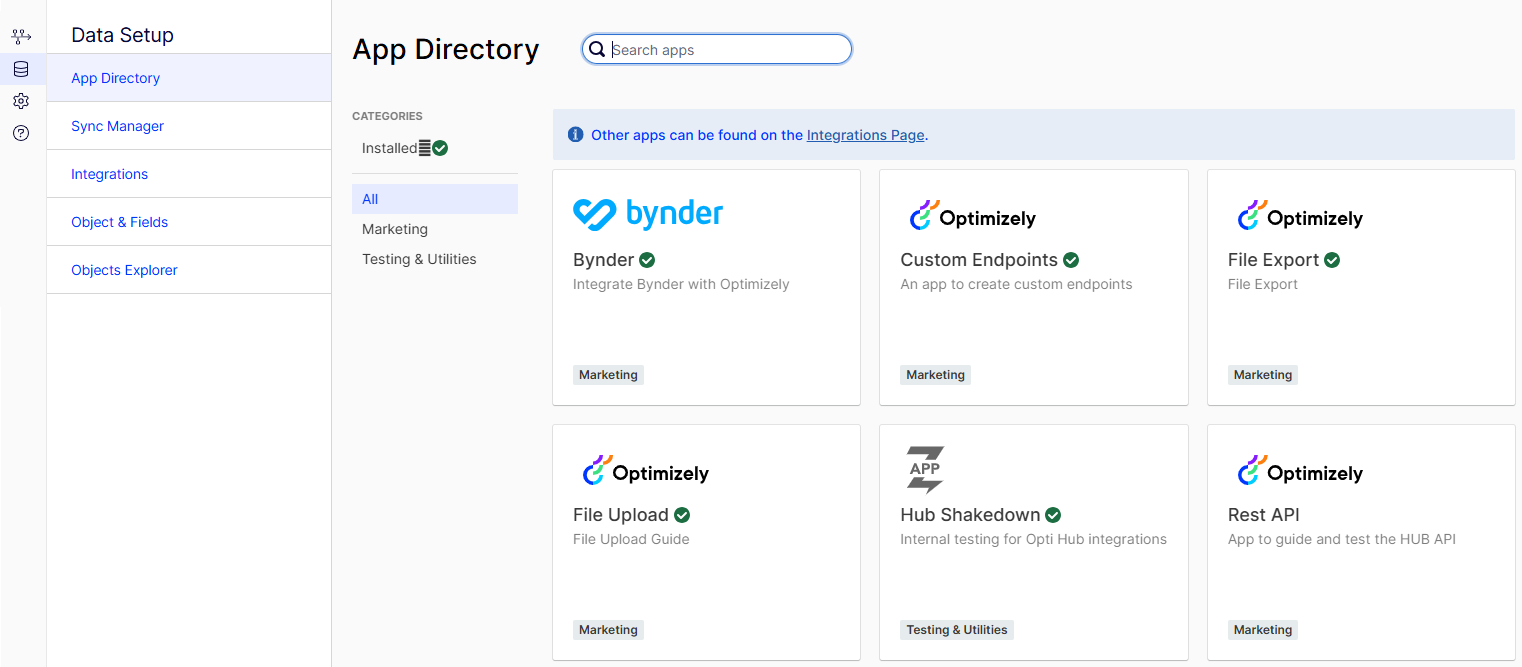The width and height of the screenshot is (1522, 667).
Task: Open the Custom Endpoints app title
Action: 979,260
